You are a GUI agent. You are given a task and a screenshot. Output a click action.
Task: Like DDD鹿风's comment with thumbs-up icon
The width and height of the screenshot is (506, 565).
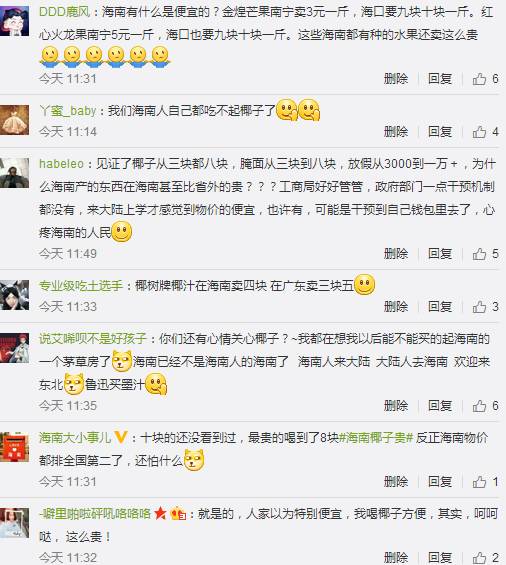(479, 79)
